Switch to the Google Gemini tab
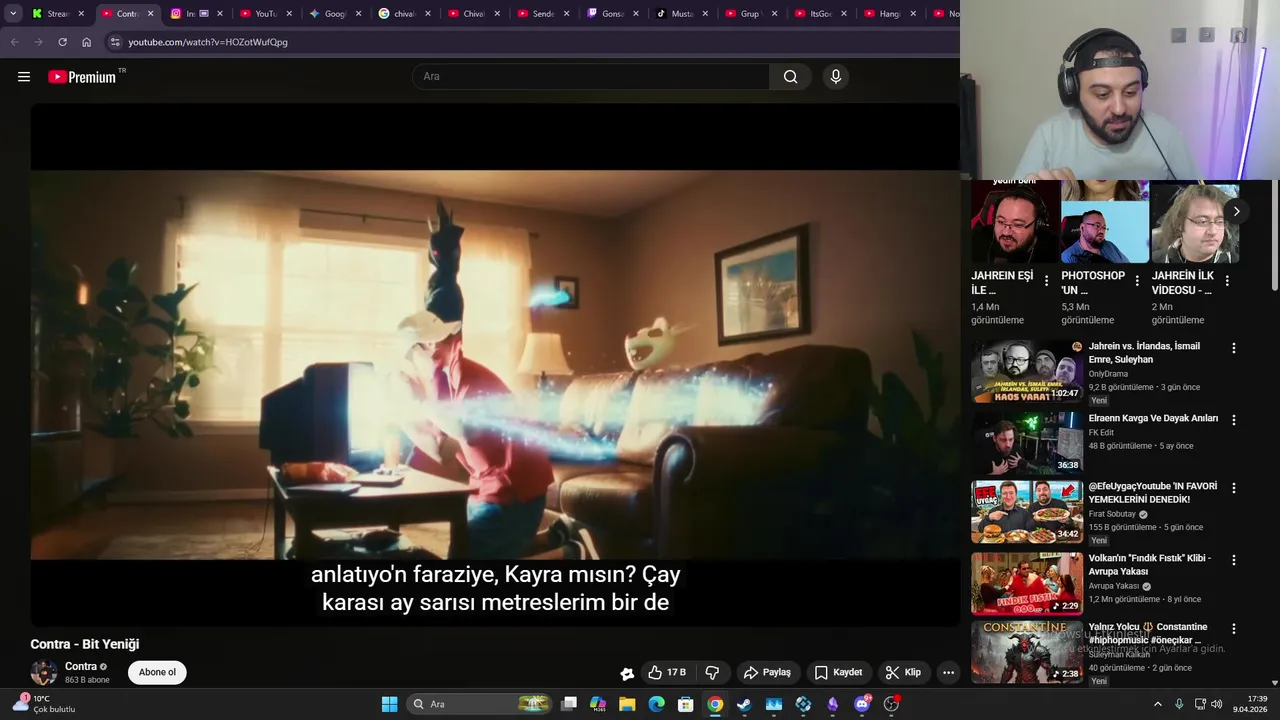The height and width of the screenshot is (720, 1280). [x=328, y=14]
